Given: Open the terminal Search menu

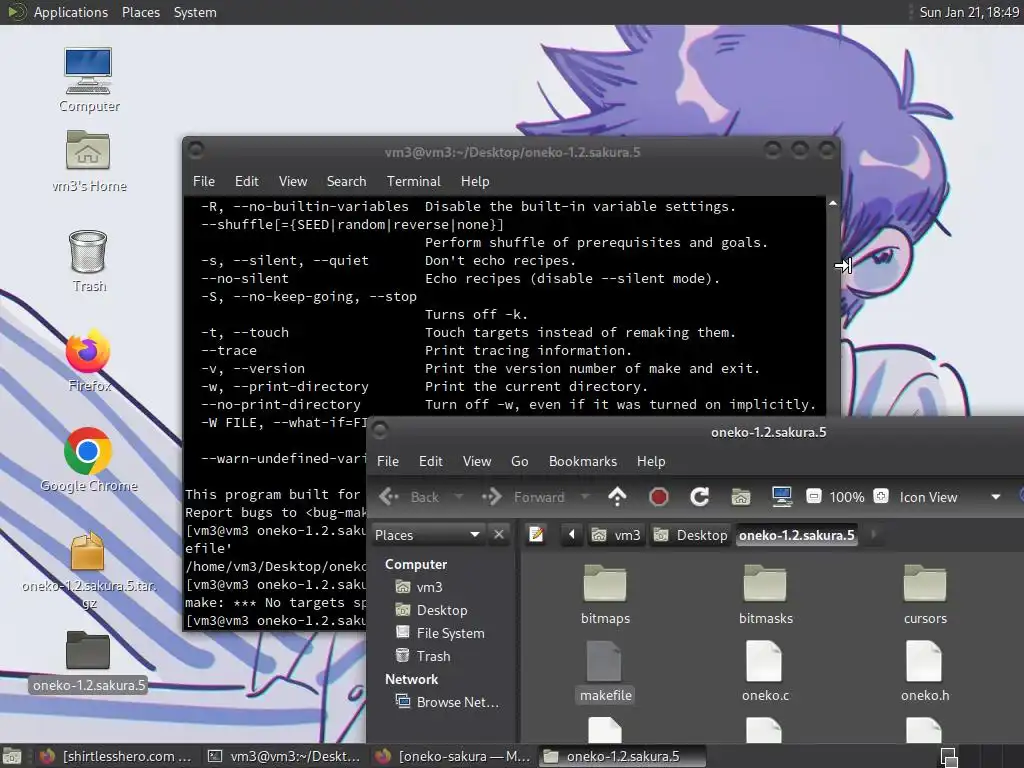Looking at the screenshot, I should pos(346,181).
